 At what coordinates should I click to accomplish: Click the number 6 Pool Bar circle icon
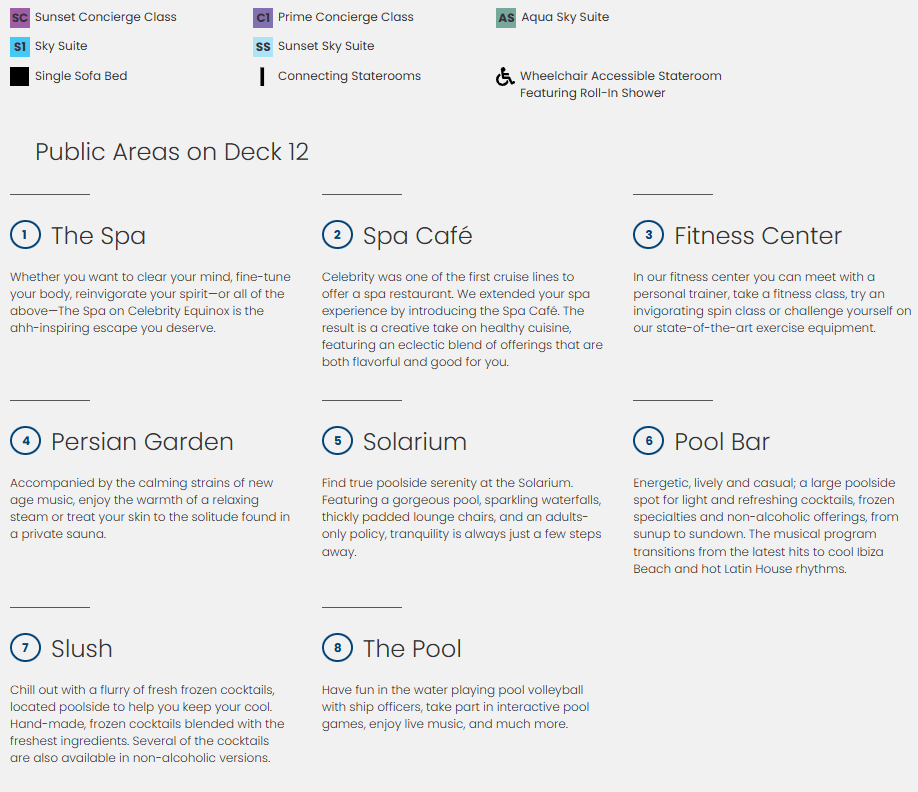coord(648,441)
